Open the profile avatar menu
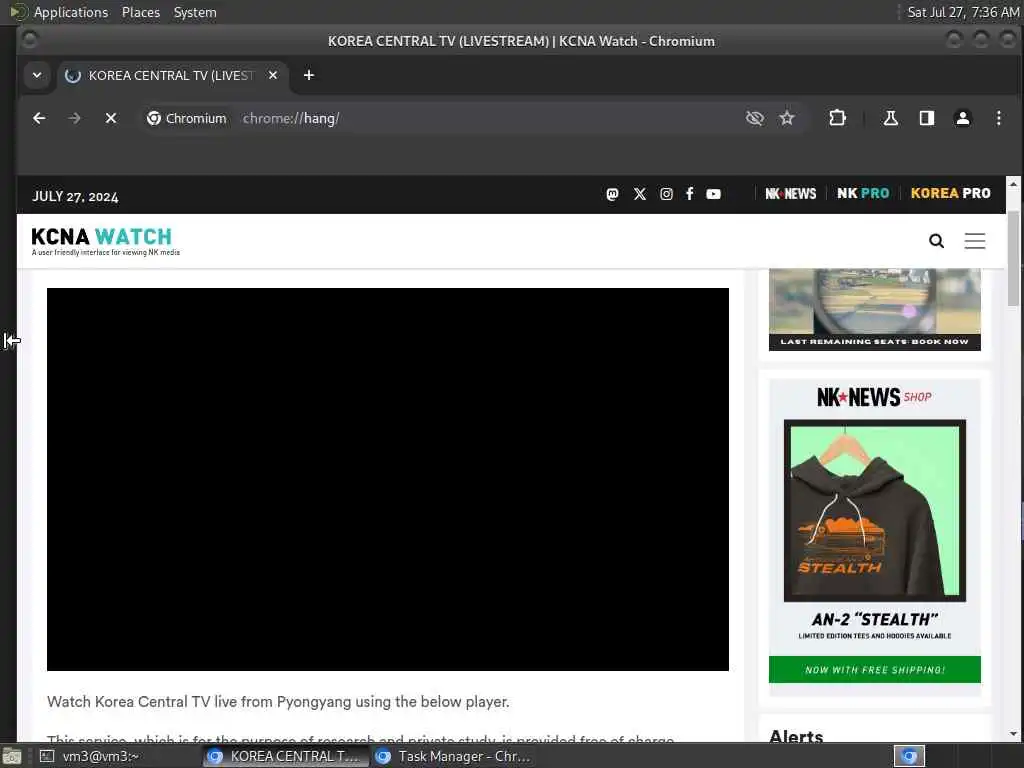 click(963, 118)
